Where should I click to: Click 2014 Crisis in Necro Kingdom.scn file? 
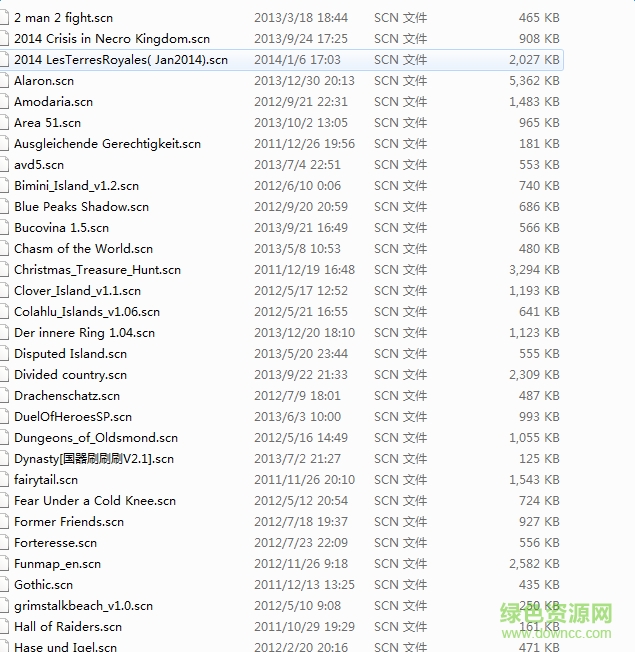(x=111, y=39)
